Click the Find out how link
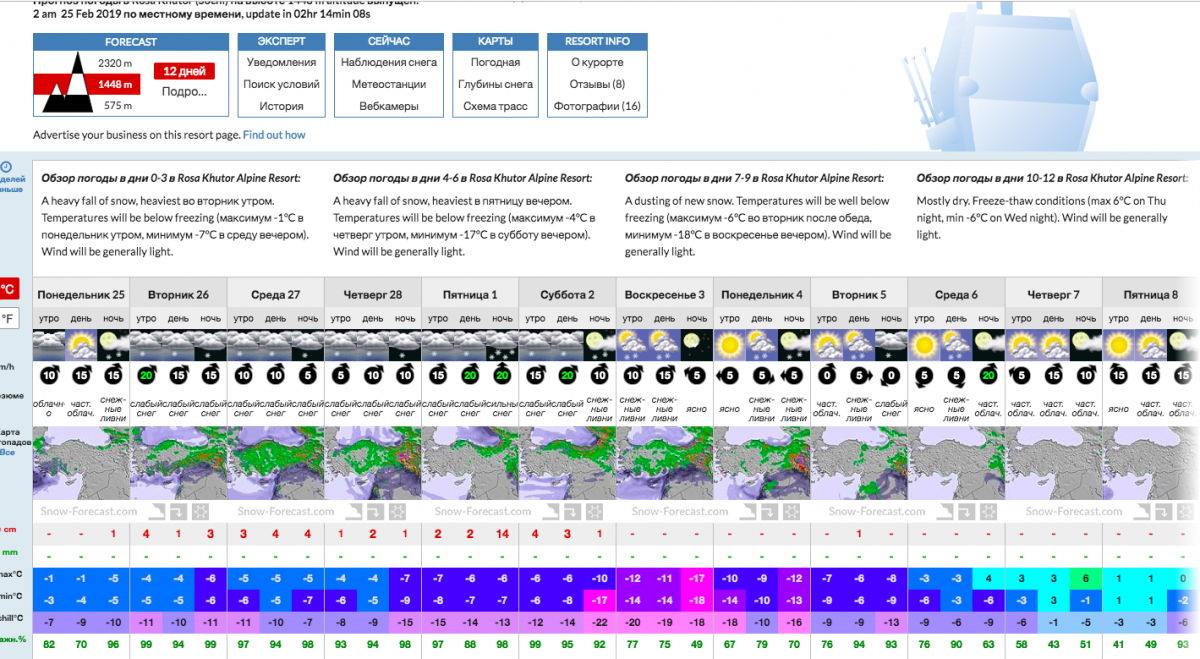The width and height of the screenshot is (1200, 659). point(274,135)
